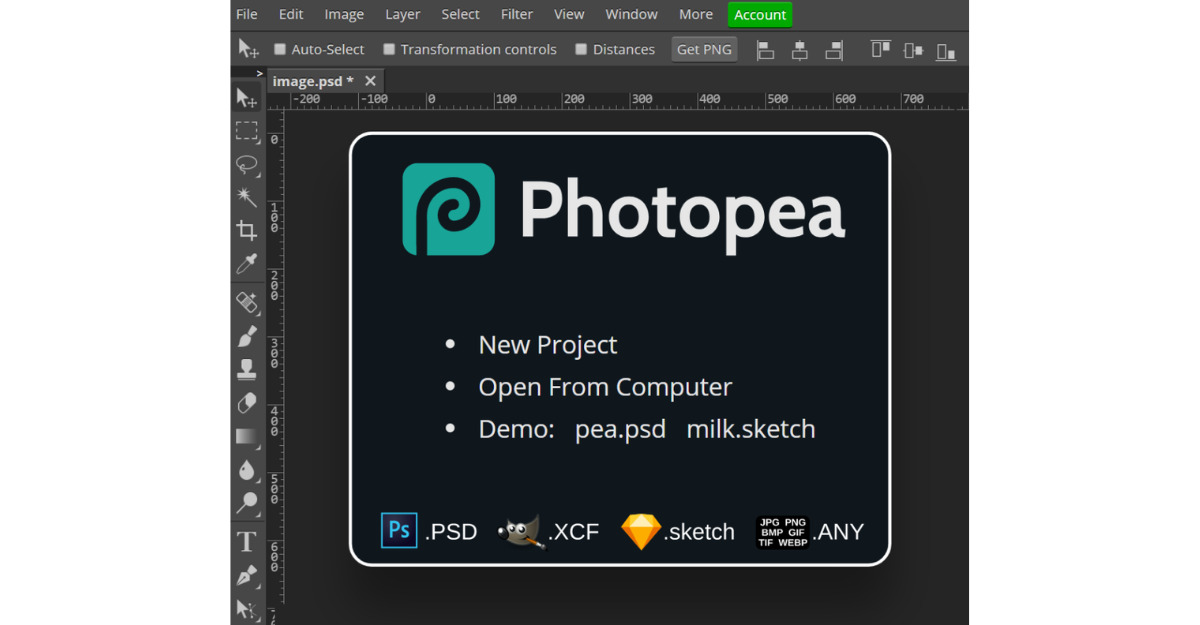Toggle the Transformation controls checkbox
1200x625 pixels.
coord(390,49)
